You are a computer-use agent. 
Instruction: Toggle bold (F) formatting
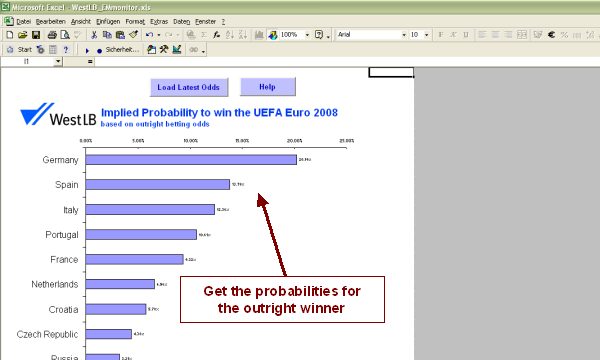[x=440, y=35]
